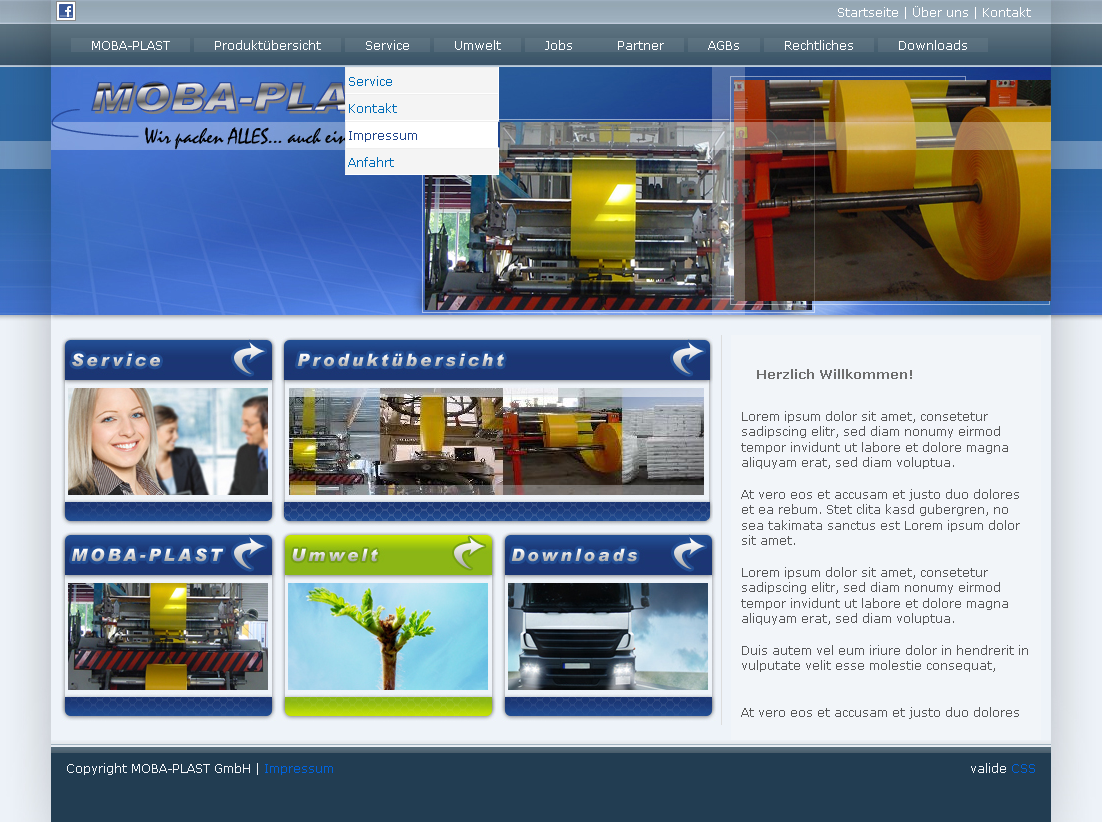Follow the CSS validation link in the footer
The width and height of the screenshot is (1102, 822).
click(x=1023, y=769)
